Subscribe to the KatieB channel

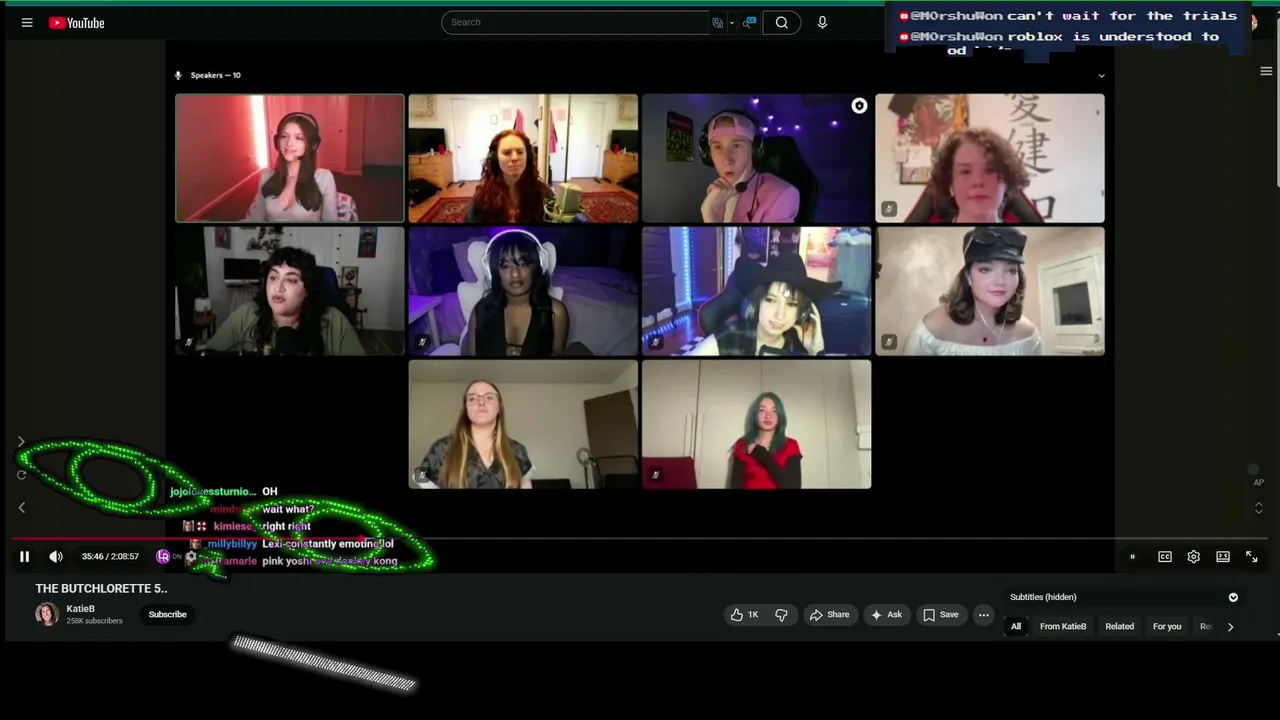[168, 614]
